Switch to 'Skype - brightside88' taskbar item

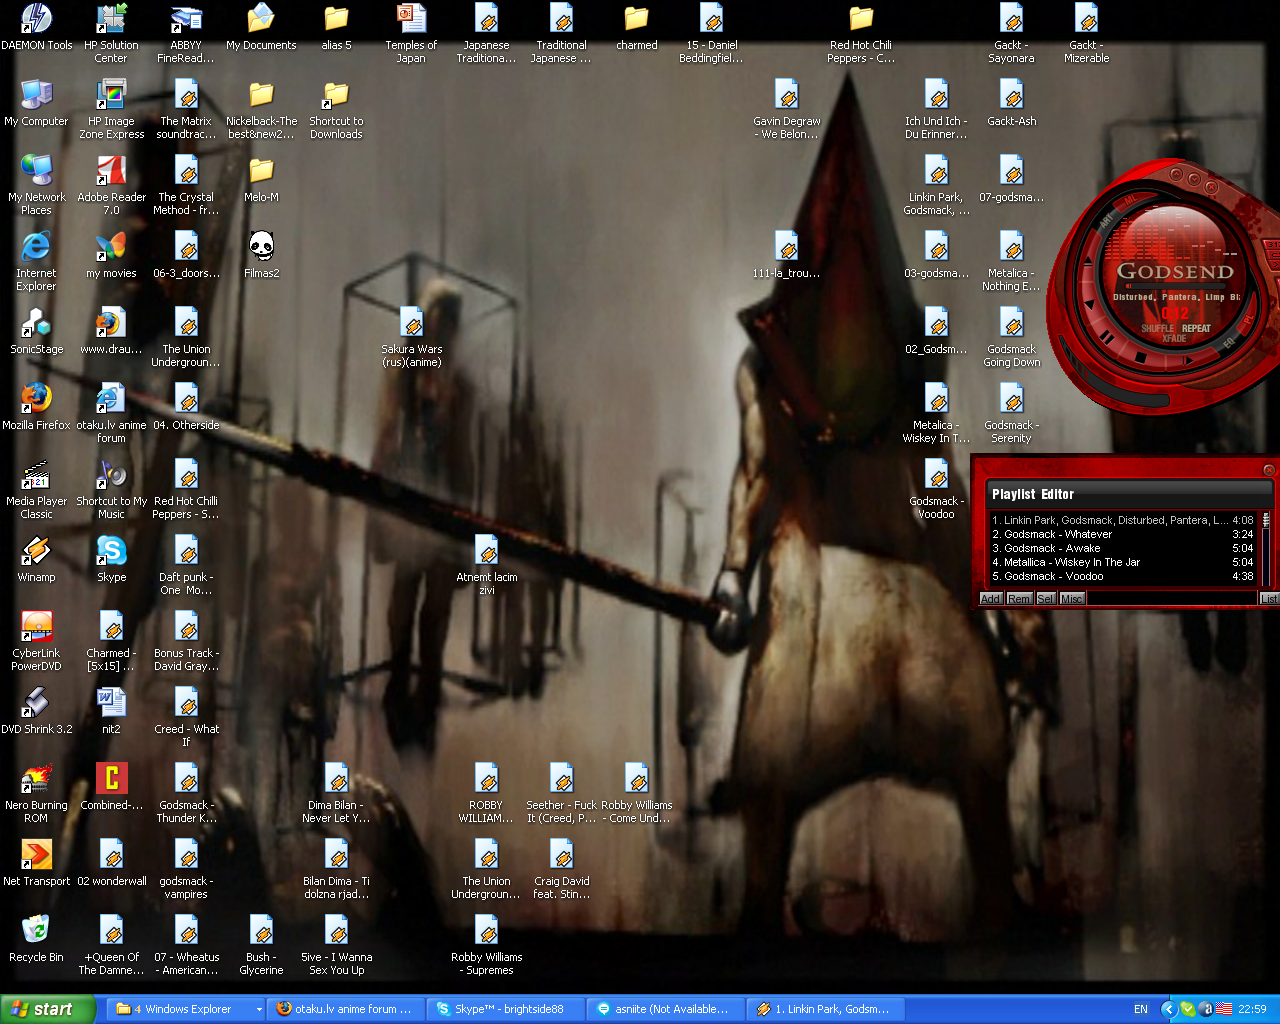pyautogui.click(x=505, y=1009)
